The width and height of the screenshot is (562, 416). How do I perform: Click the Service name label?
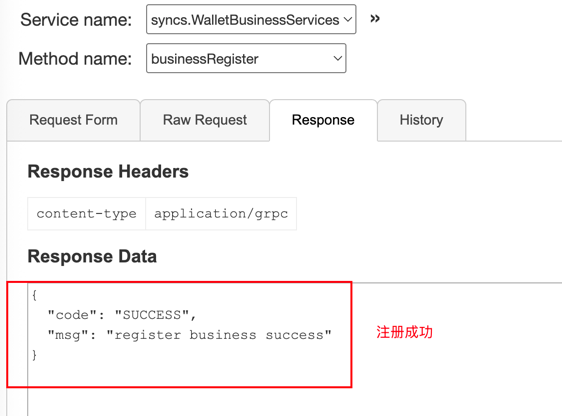76,20
